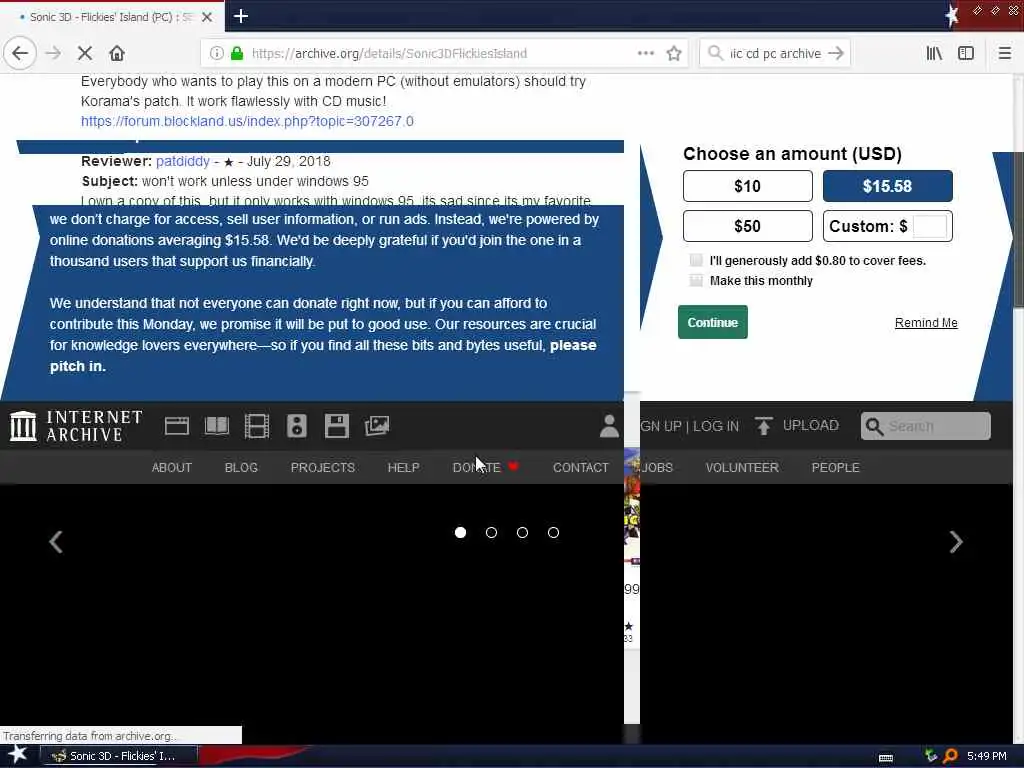1024x768 pixels.
Task: Go to previous carousel slide
Action: point(56,542)
